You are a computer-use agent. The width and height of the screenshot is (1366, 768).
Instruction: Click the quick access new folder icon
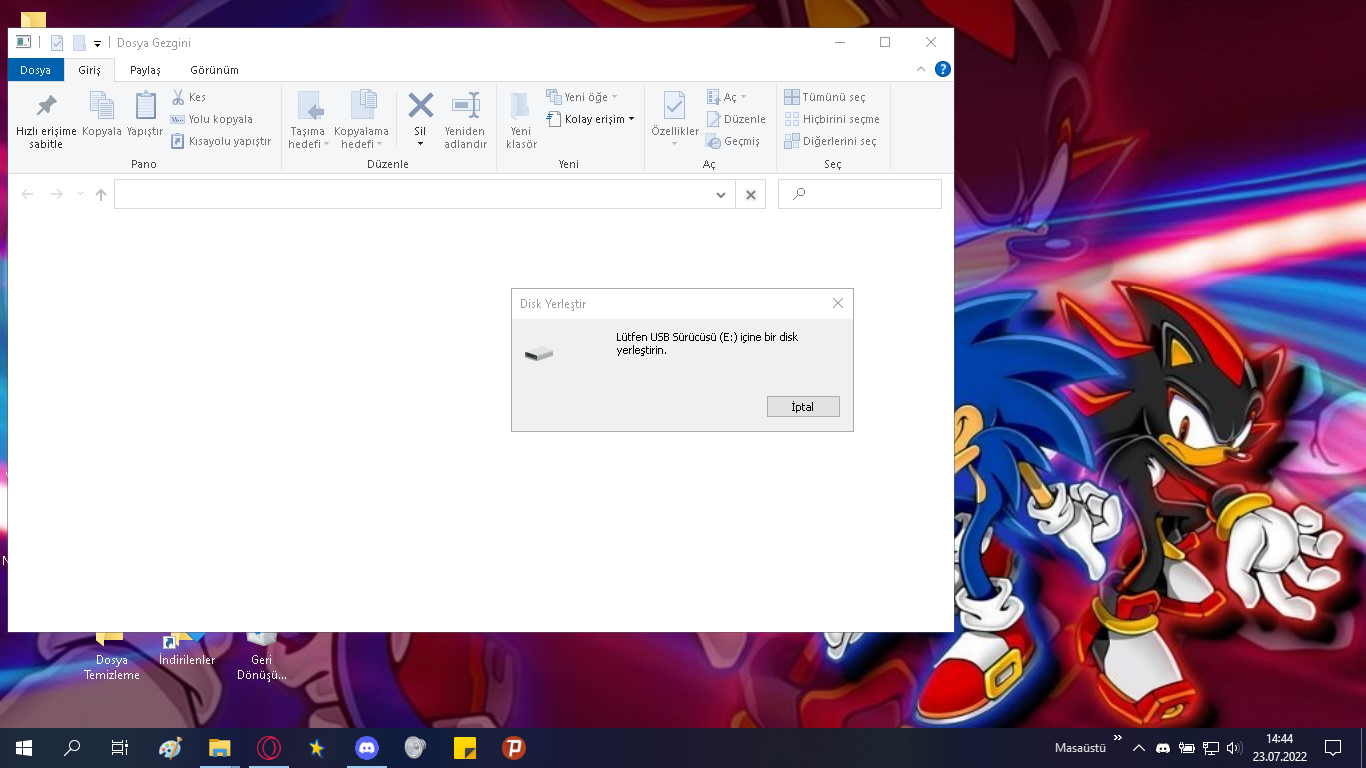(79, 43)
